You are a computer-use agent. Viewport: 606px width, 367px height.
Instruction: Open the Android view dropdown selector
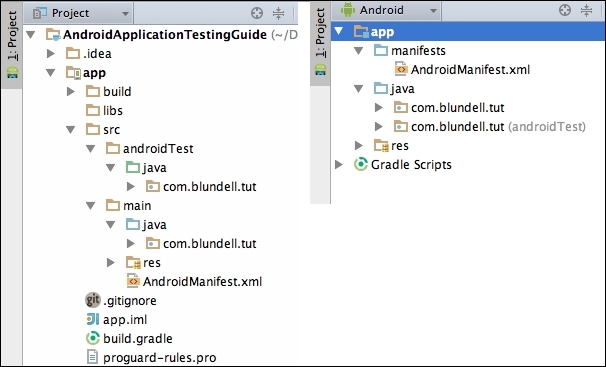pyautogui.click(x=386, y=10)
